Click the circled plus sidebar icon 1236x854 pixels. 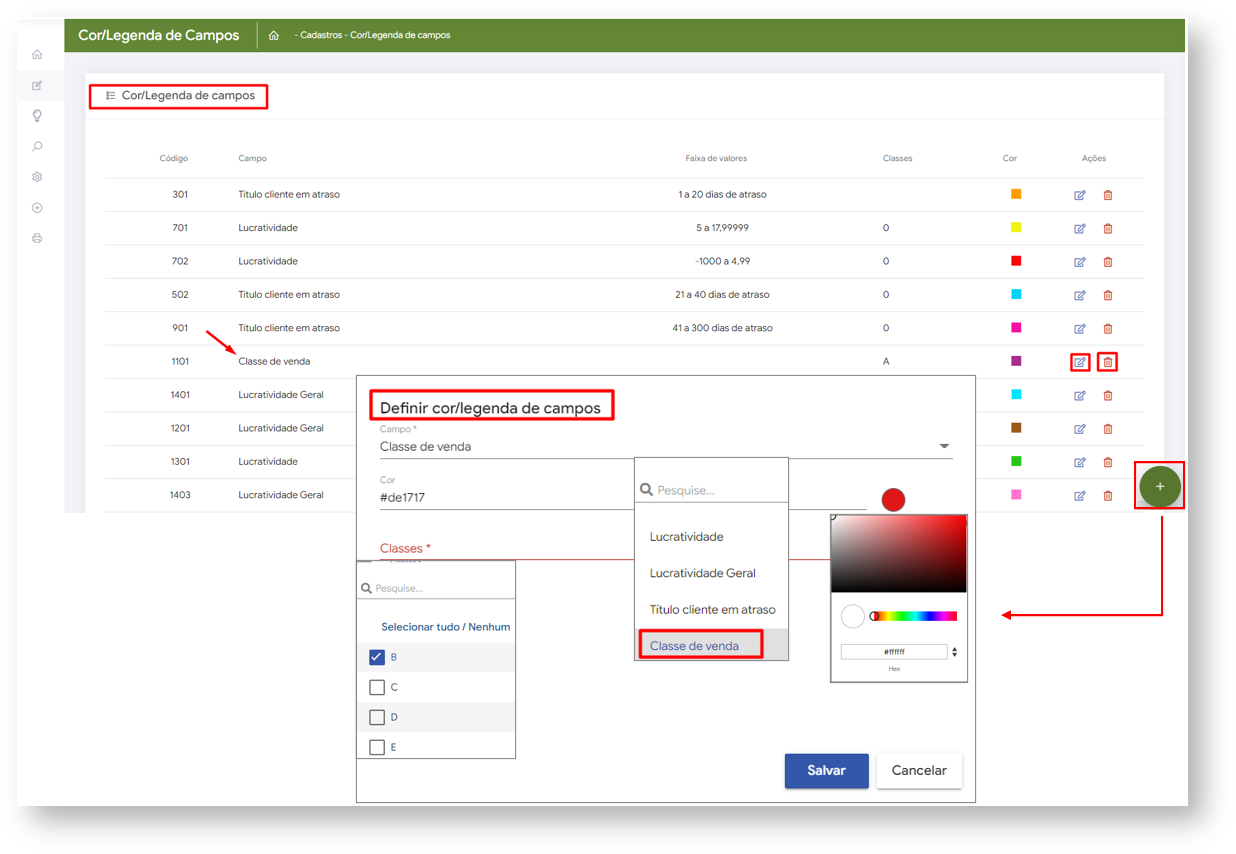pos(37,208)
